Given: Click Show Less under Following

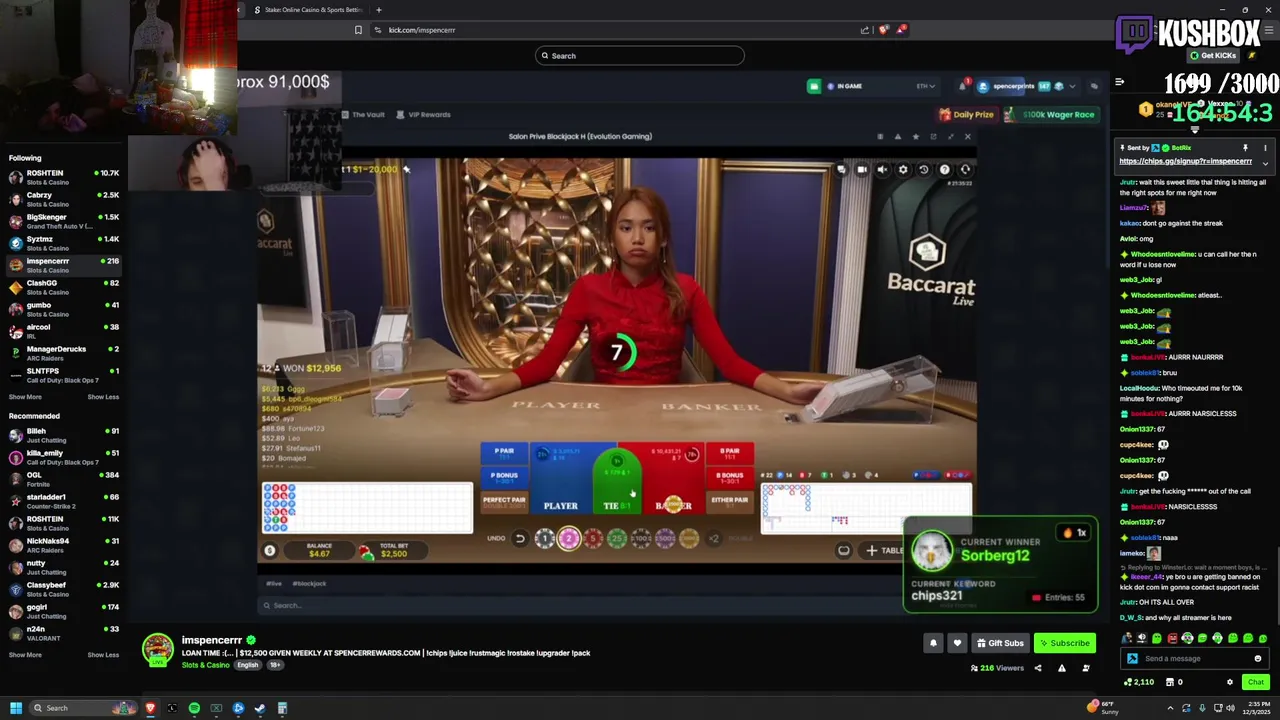Looking at the screenshot, I should tap(103, 397).
